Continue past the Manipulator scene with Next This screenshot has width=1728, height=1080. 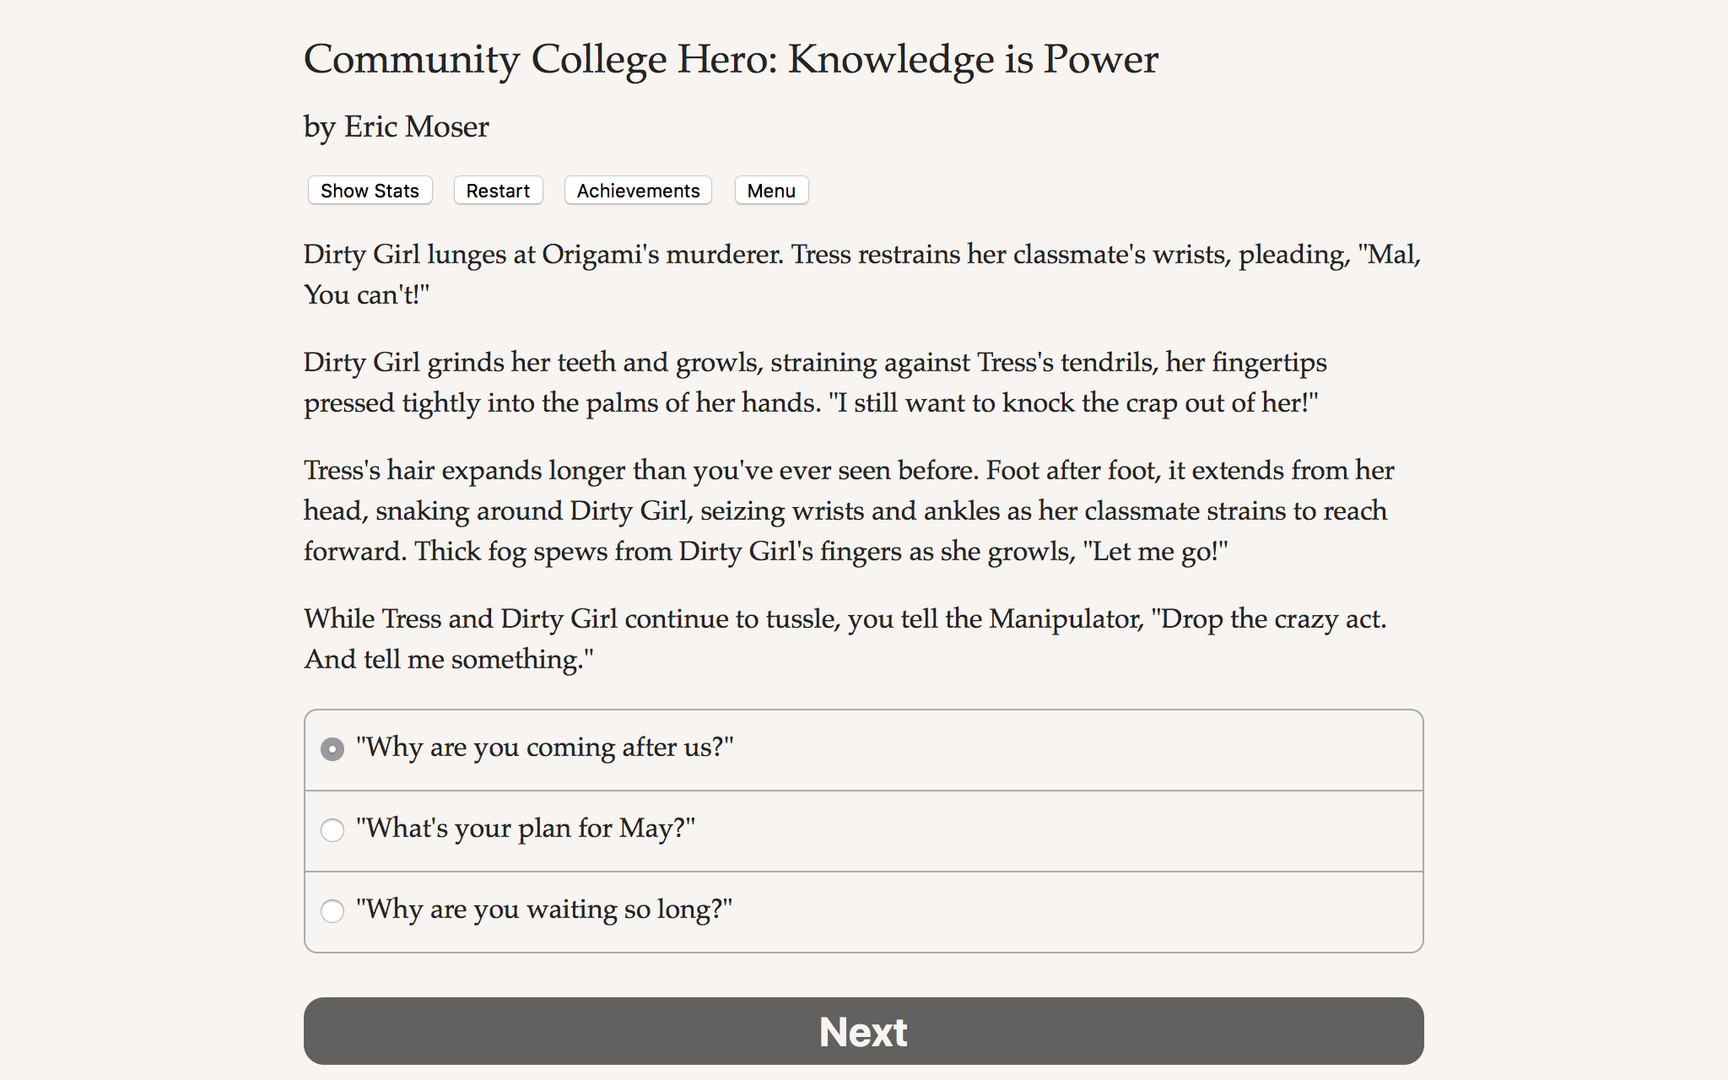[x=863, y=1031]
